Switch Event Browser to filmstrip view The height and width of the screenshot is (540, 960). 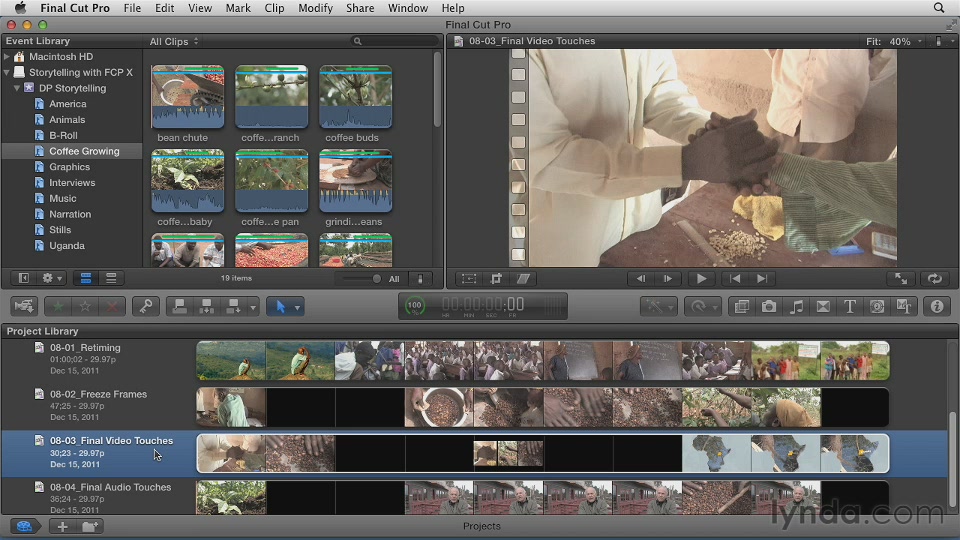[86, 278]
